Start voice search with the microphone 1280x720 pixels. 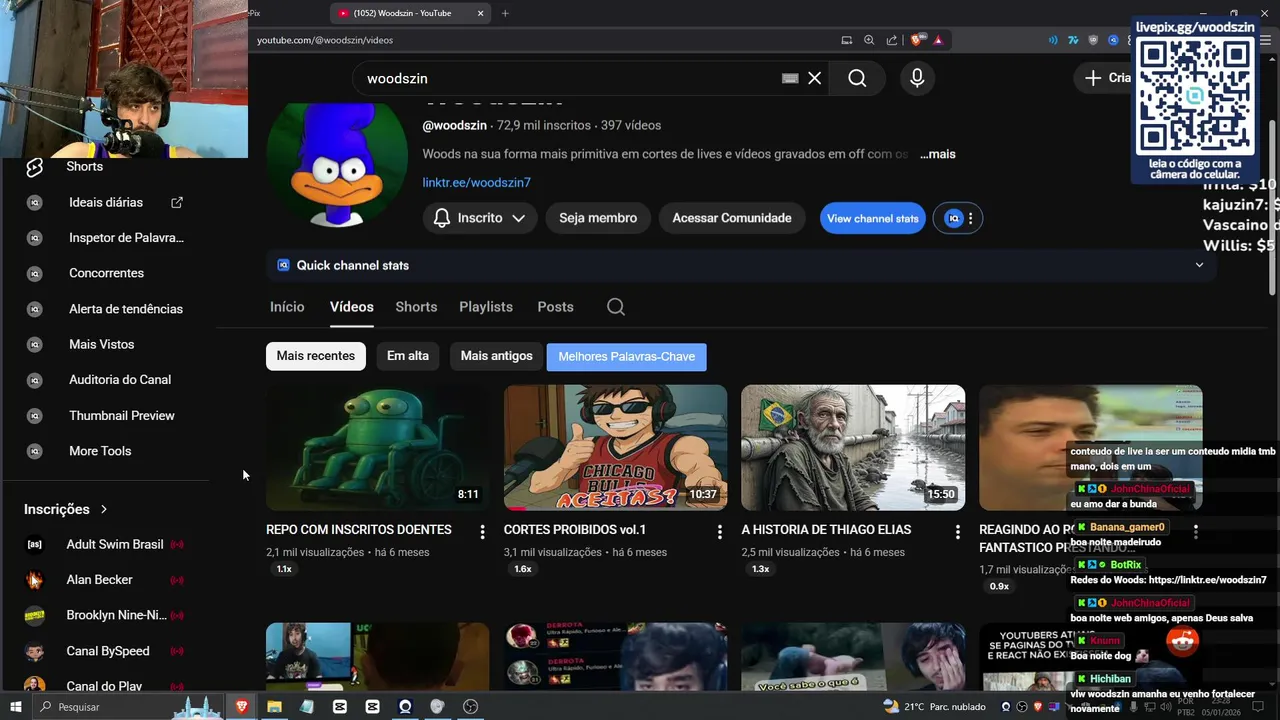(x=917, y=78)
